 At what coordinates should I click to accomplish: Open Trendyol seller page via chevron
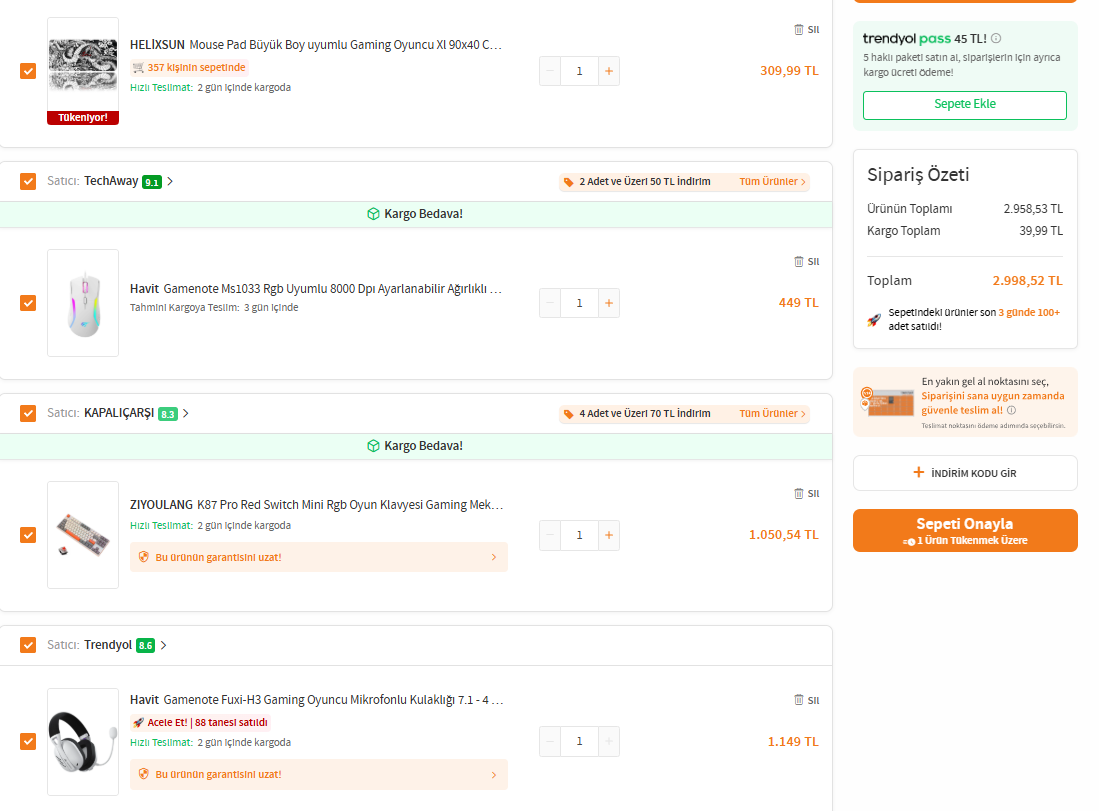(x=163, y=646)
